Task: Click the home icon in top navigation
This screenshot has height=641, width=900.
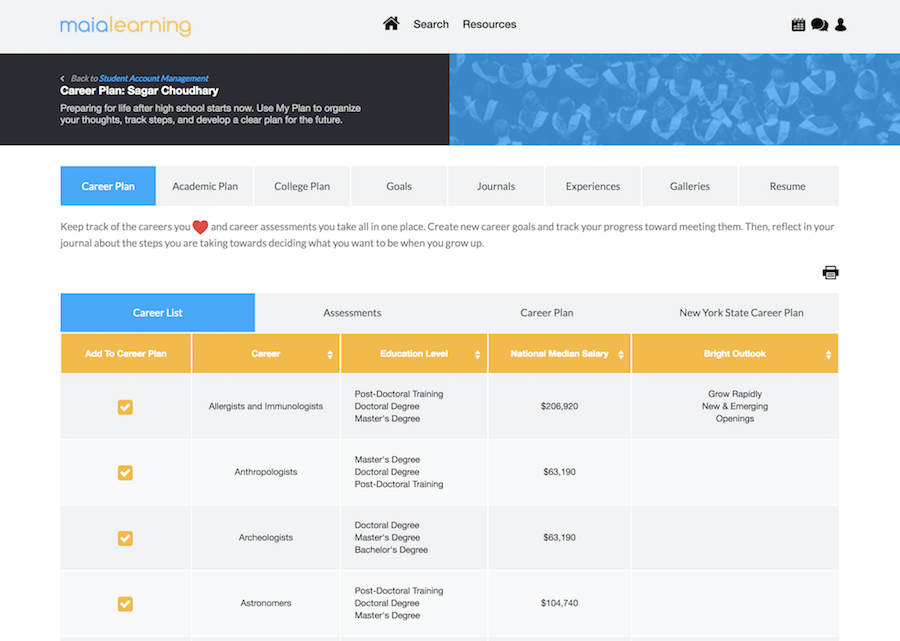Action: tap(391, 24)
